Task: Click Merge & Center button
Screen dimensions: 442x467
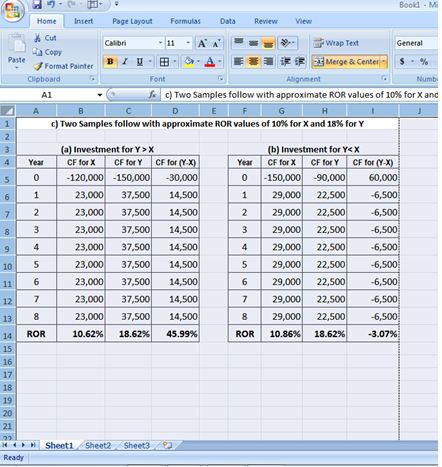Action: [346, 62]
